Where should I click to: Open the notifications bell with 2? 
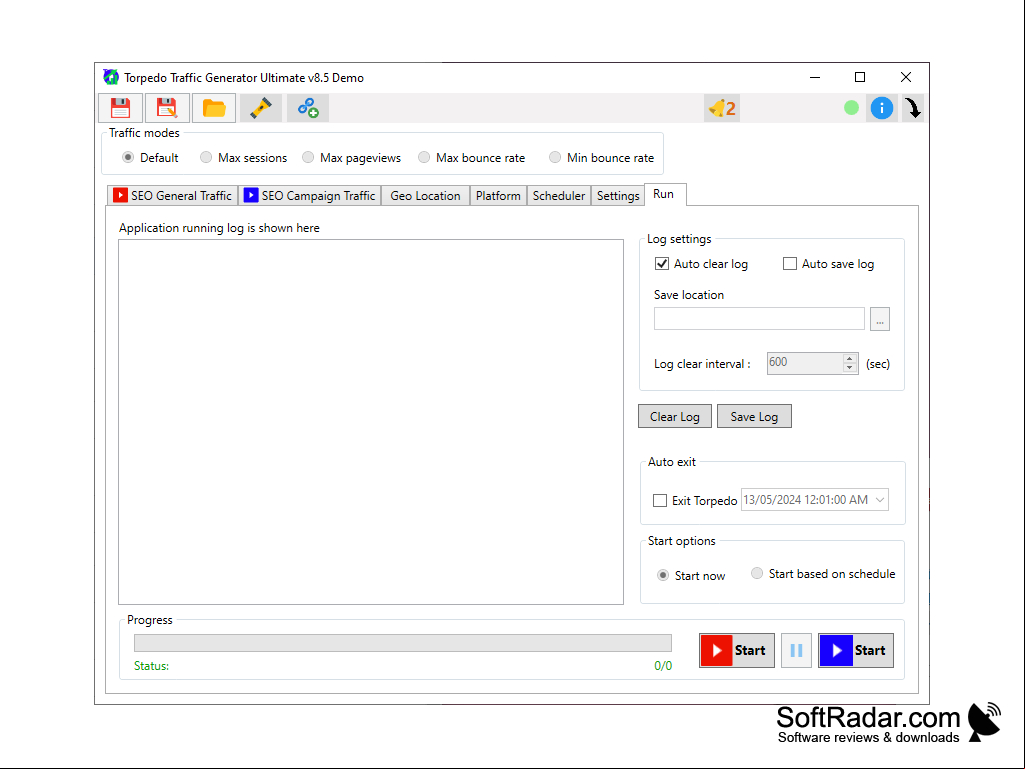point(722,109)
